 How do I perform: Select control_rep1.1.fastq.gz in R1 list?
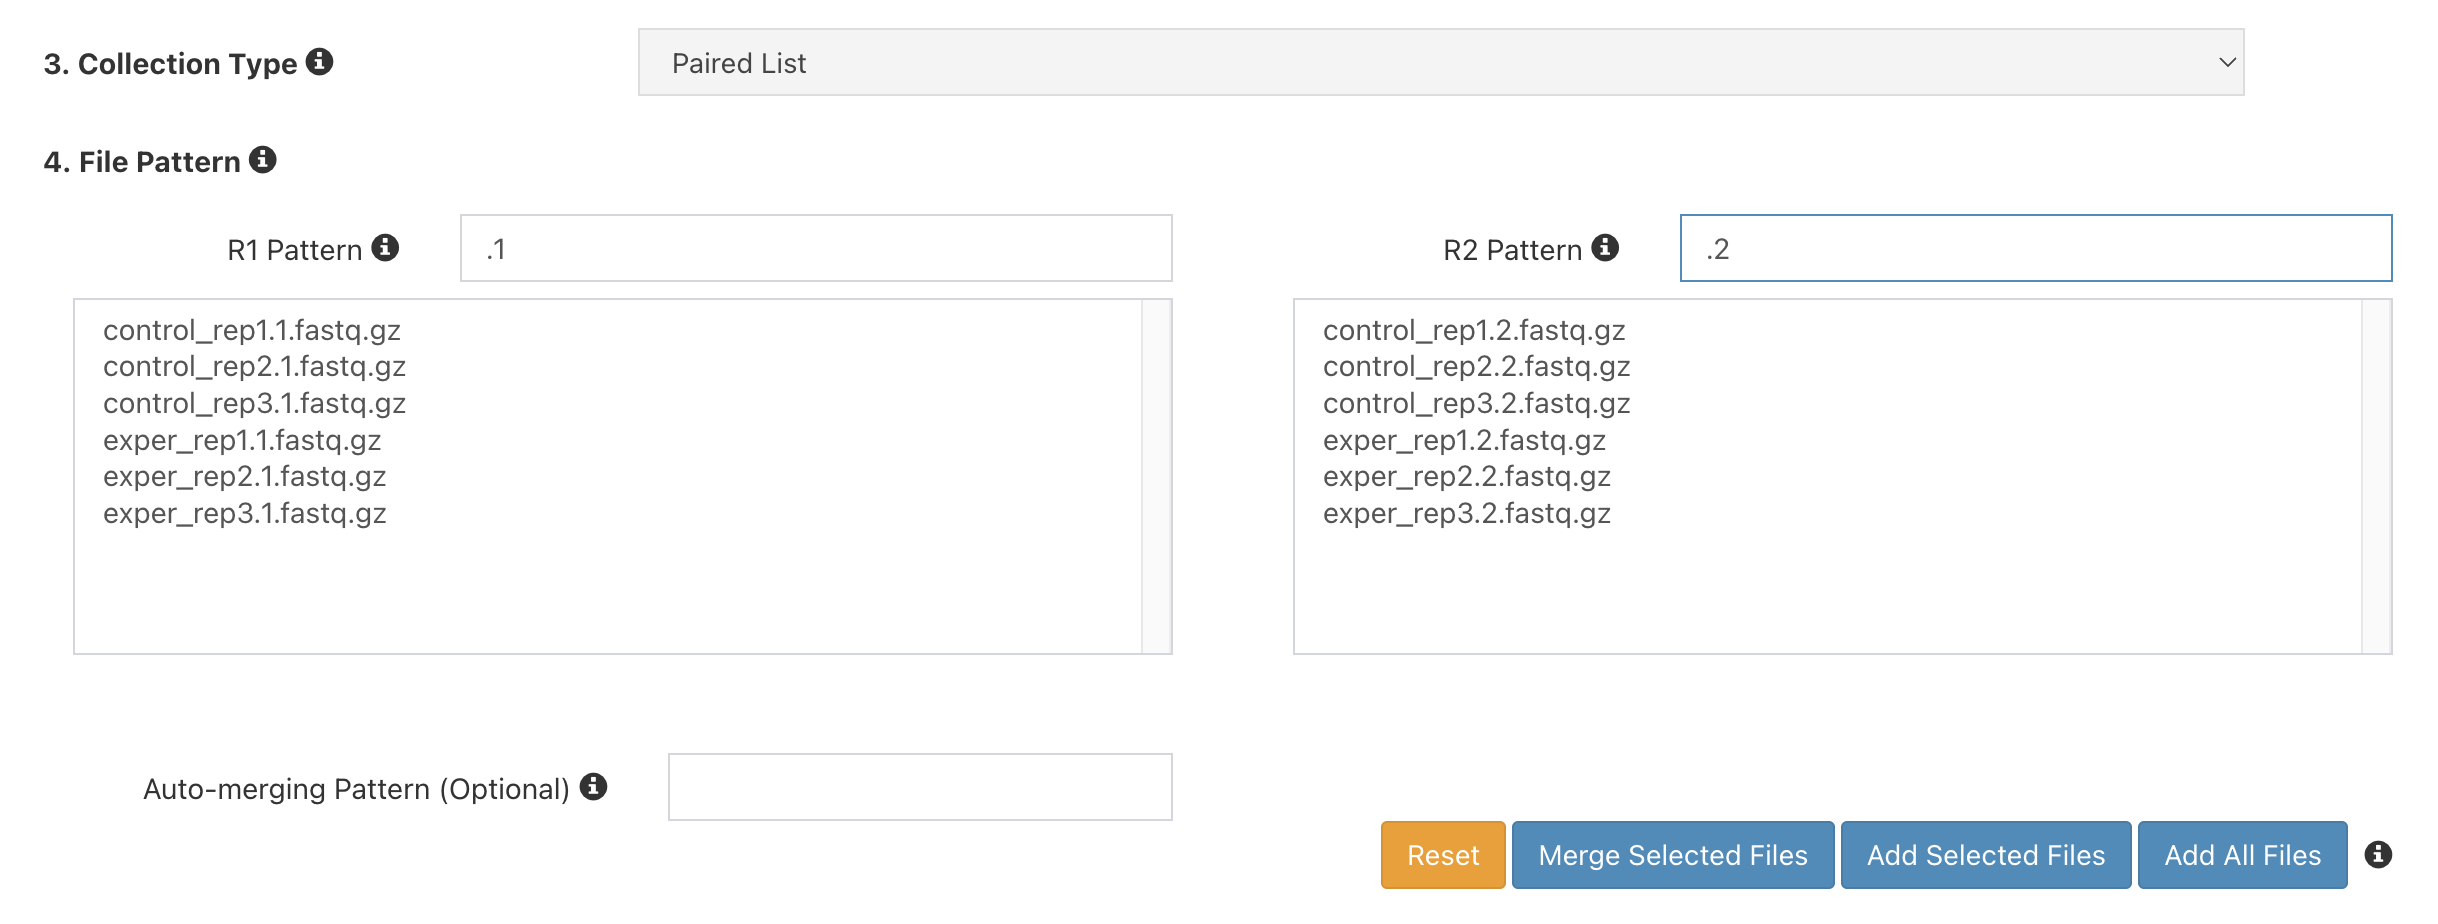252,330
